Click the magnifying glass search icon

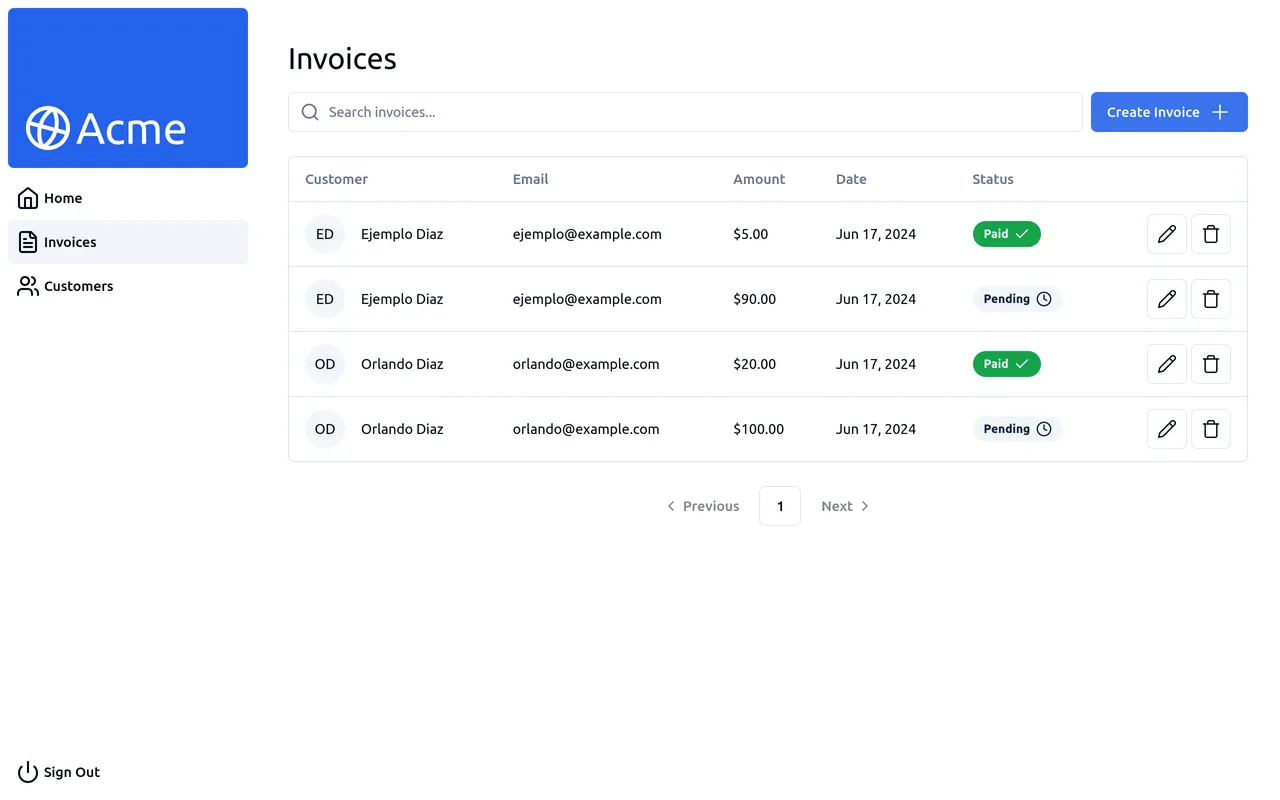pos(310,112)
